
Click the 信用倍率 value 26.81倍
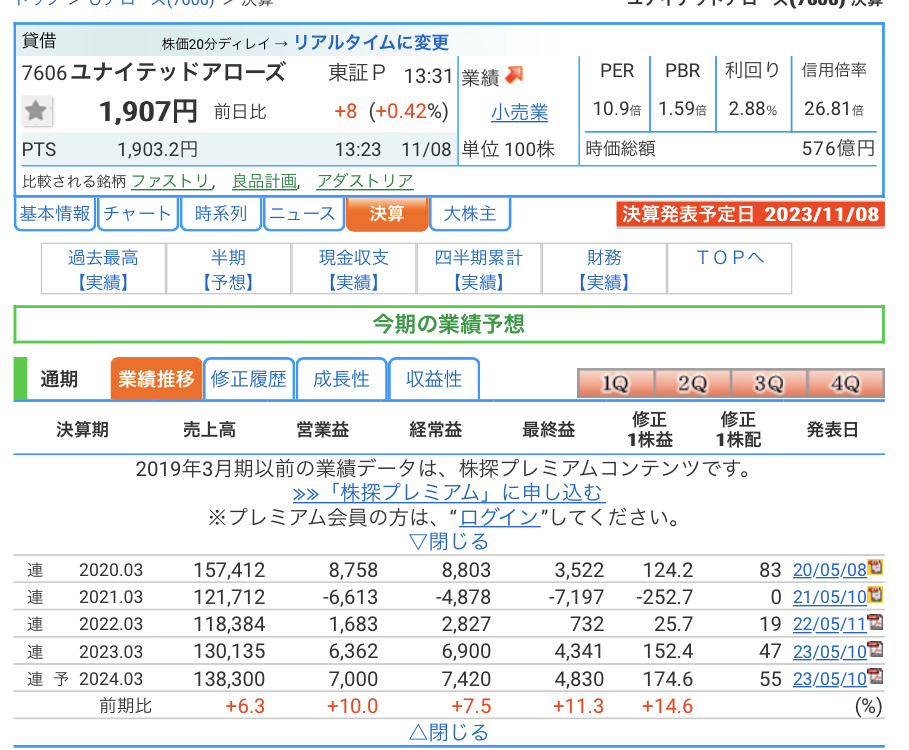pyautogui.click(x=834, y=108)
